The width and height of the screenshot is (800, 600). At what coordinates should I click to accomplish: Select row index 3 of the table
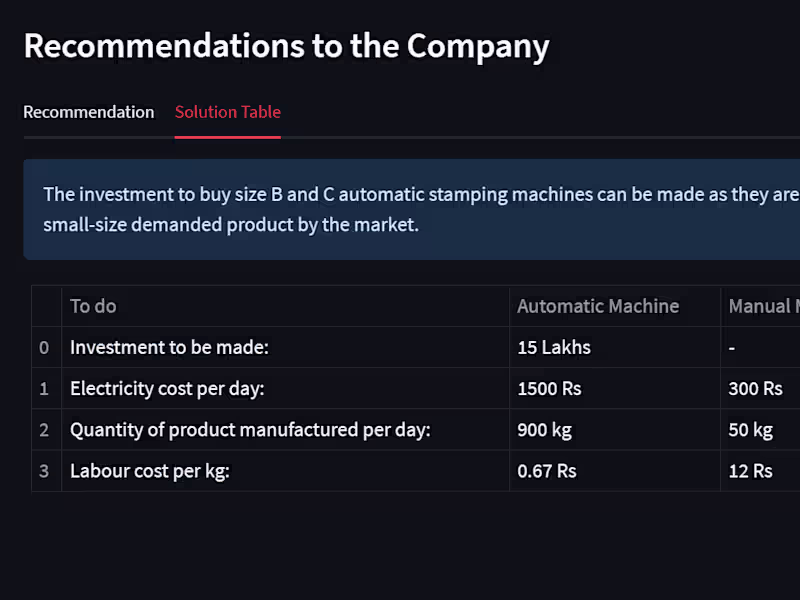45,471
